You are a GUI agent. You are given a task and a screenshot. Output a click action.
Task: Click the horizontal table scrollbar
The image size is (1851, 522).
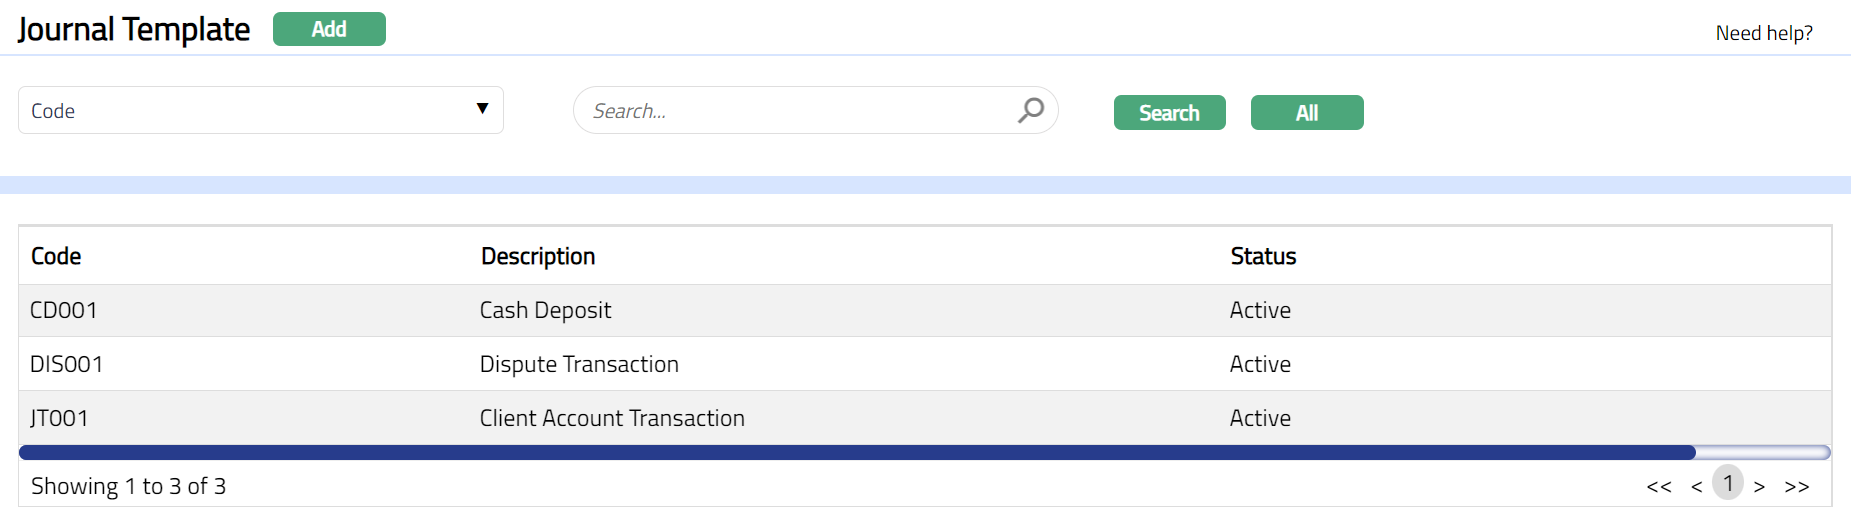[x=857, y=453]
